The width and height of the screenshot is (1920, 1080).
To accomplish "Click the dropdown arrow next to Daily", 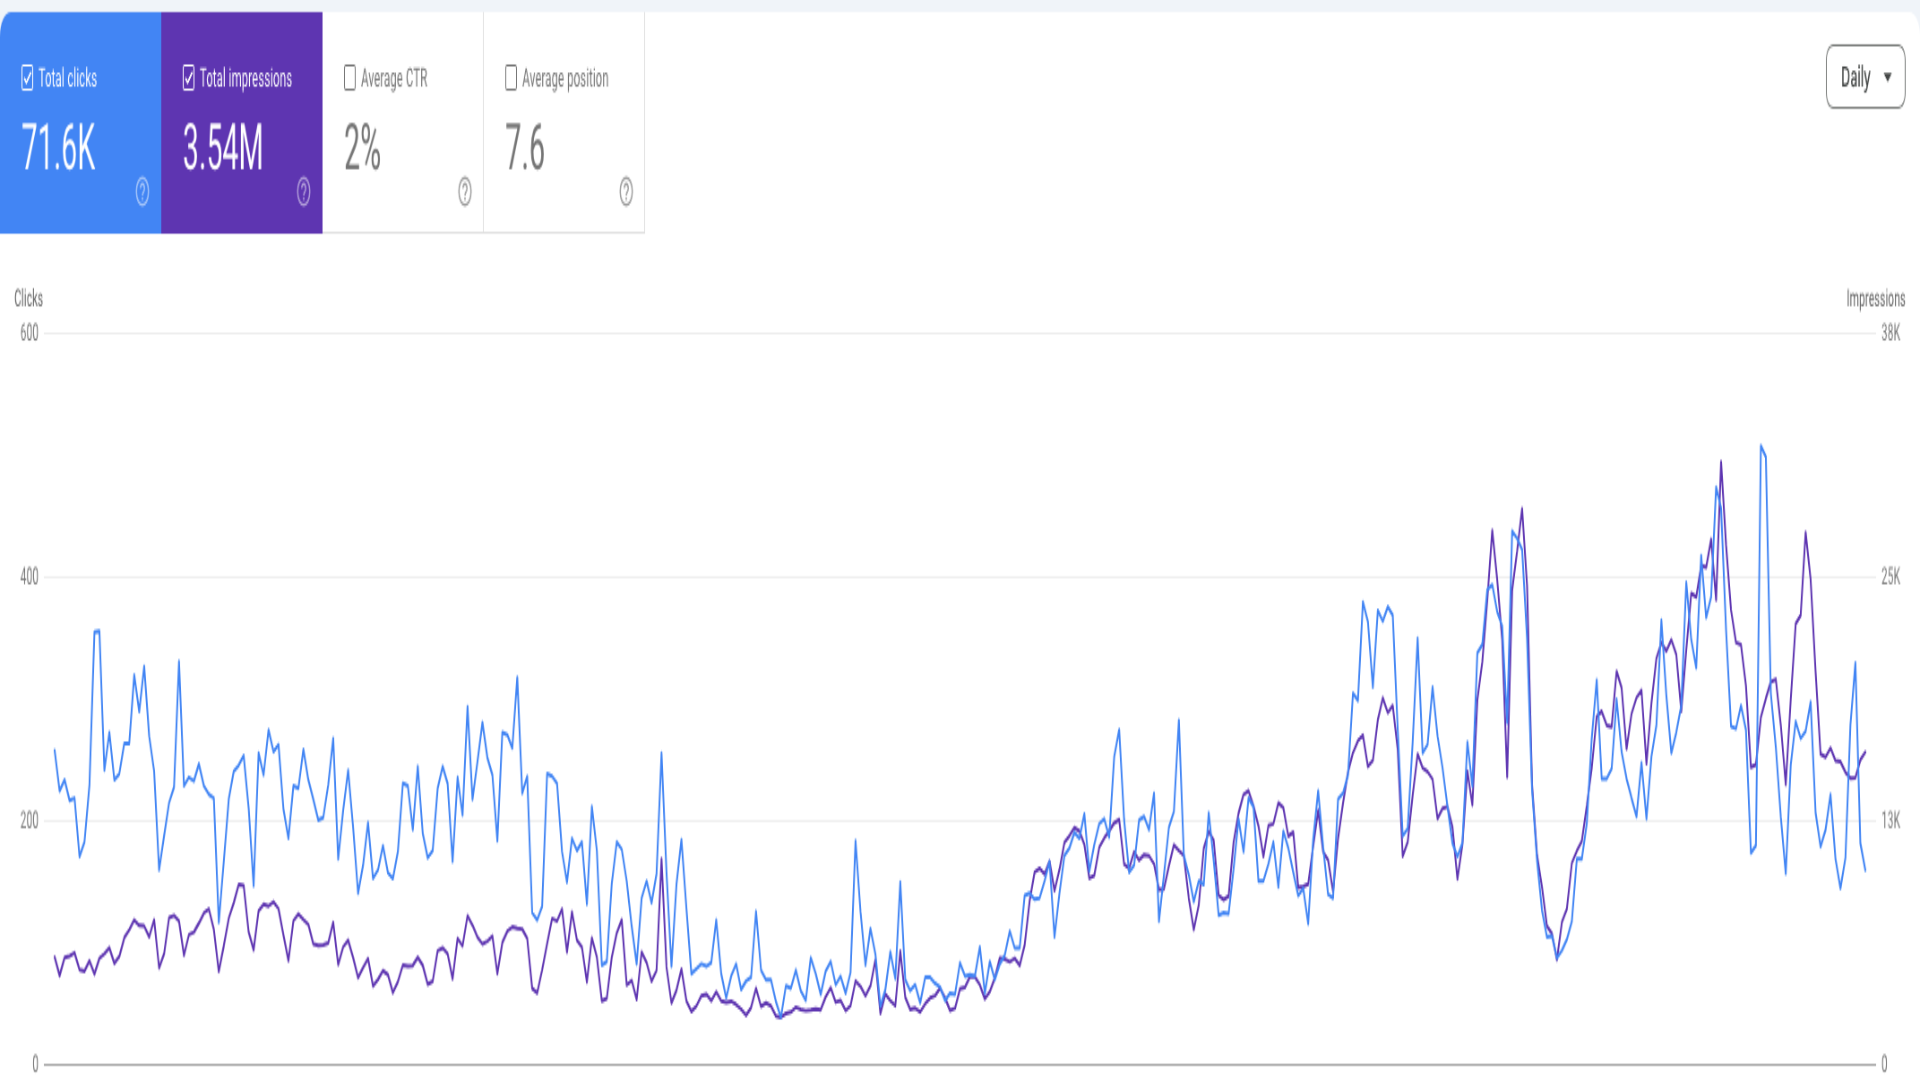I will (1889, 76).
